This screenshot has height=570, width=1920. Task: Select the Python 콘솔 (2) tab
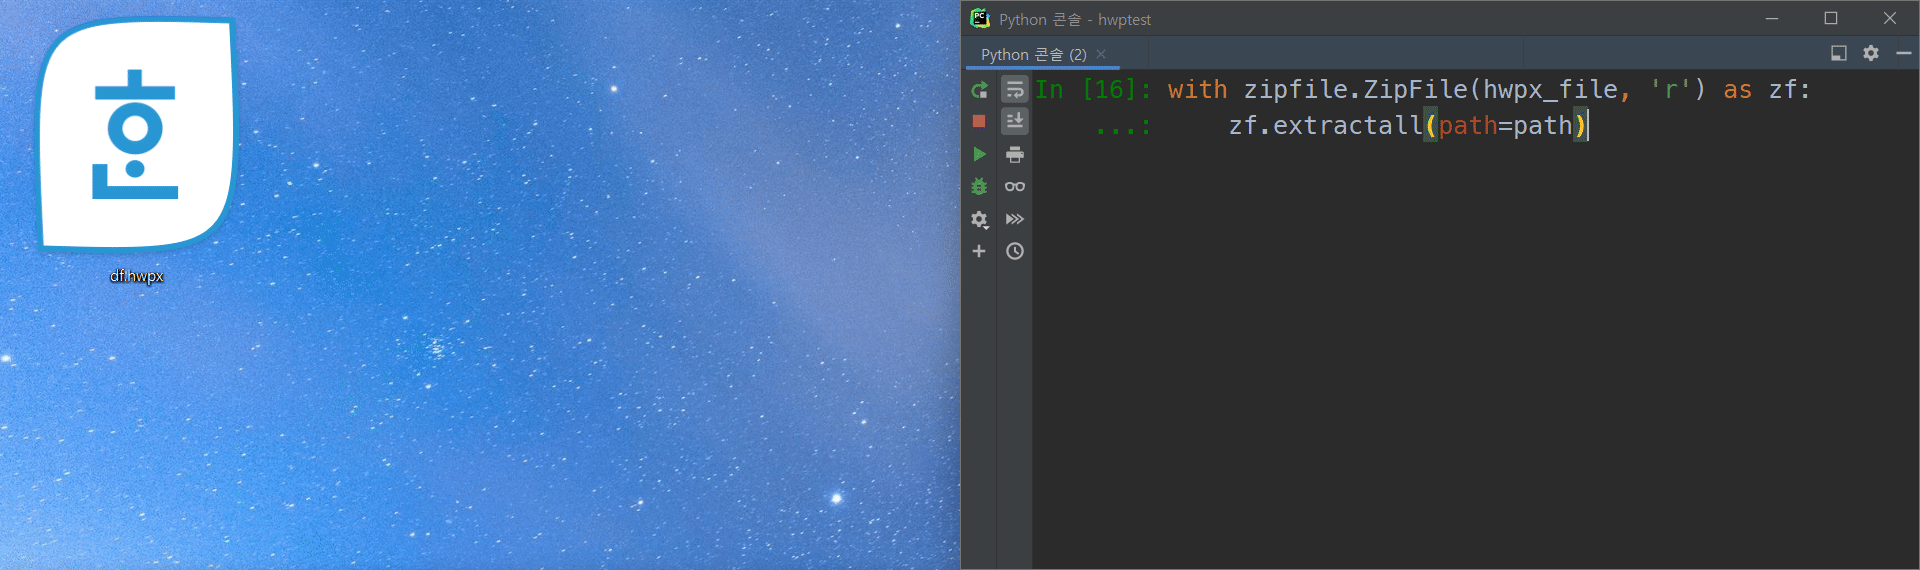click(x=1033, y=54)
